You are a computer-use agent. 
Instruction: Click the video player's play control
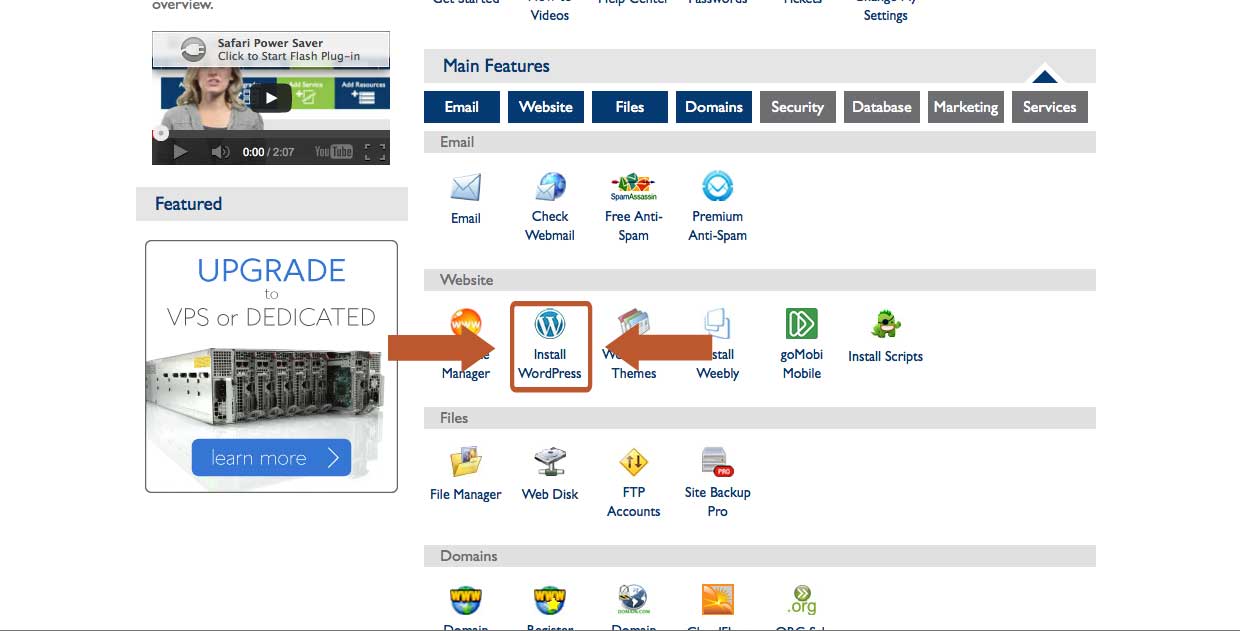click(180, 152)
